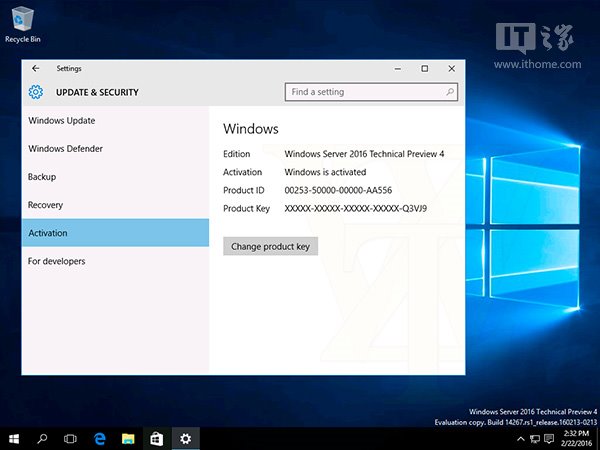The height and width of the screenshot is (450, 600).
Task: Click the 'Settings' window title text
Action: tap(69, 68)
